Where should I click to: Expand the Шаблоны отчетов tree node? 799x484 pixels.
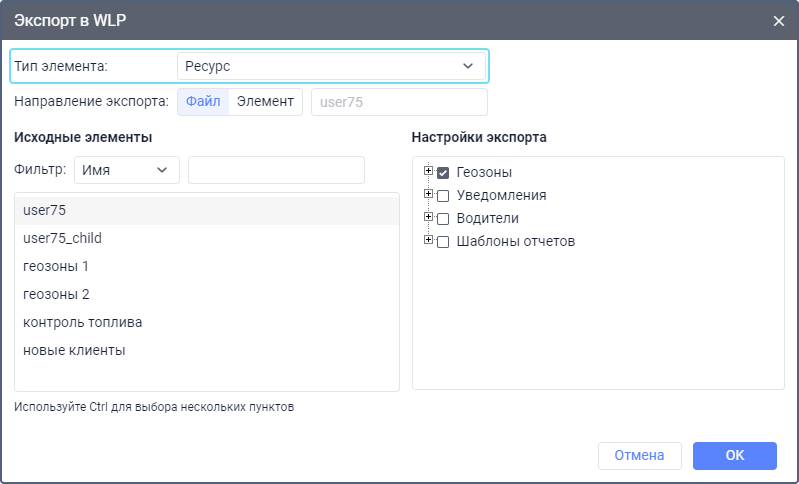click(428, 240)
